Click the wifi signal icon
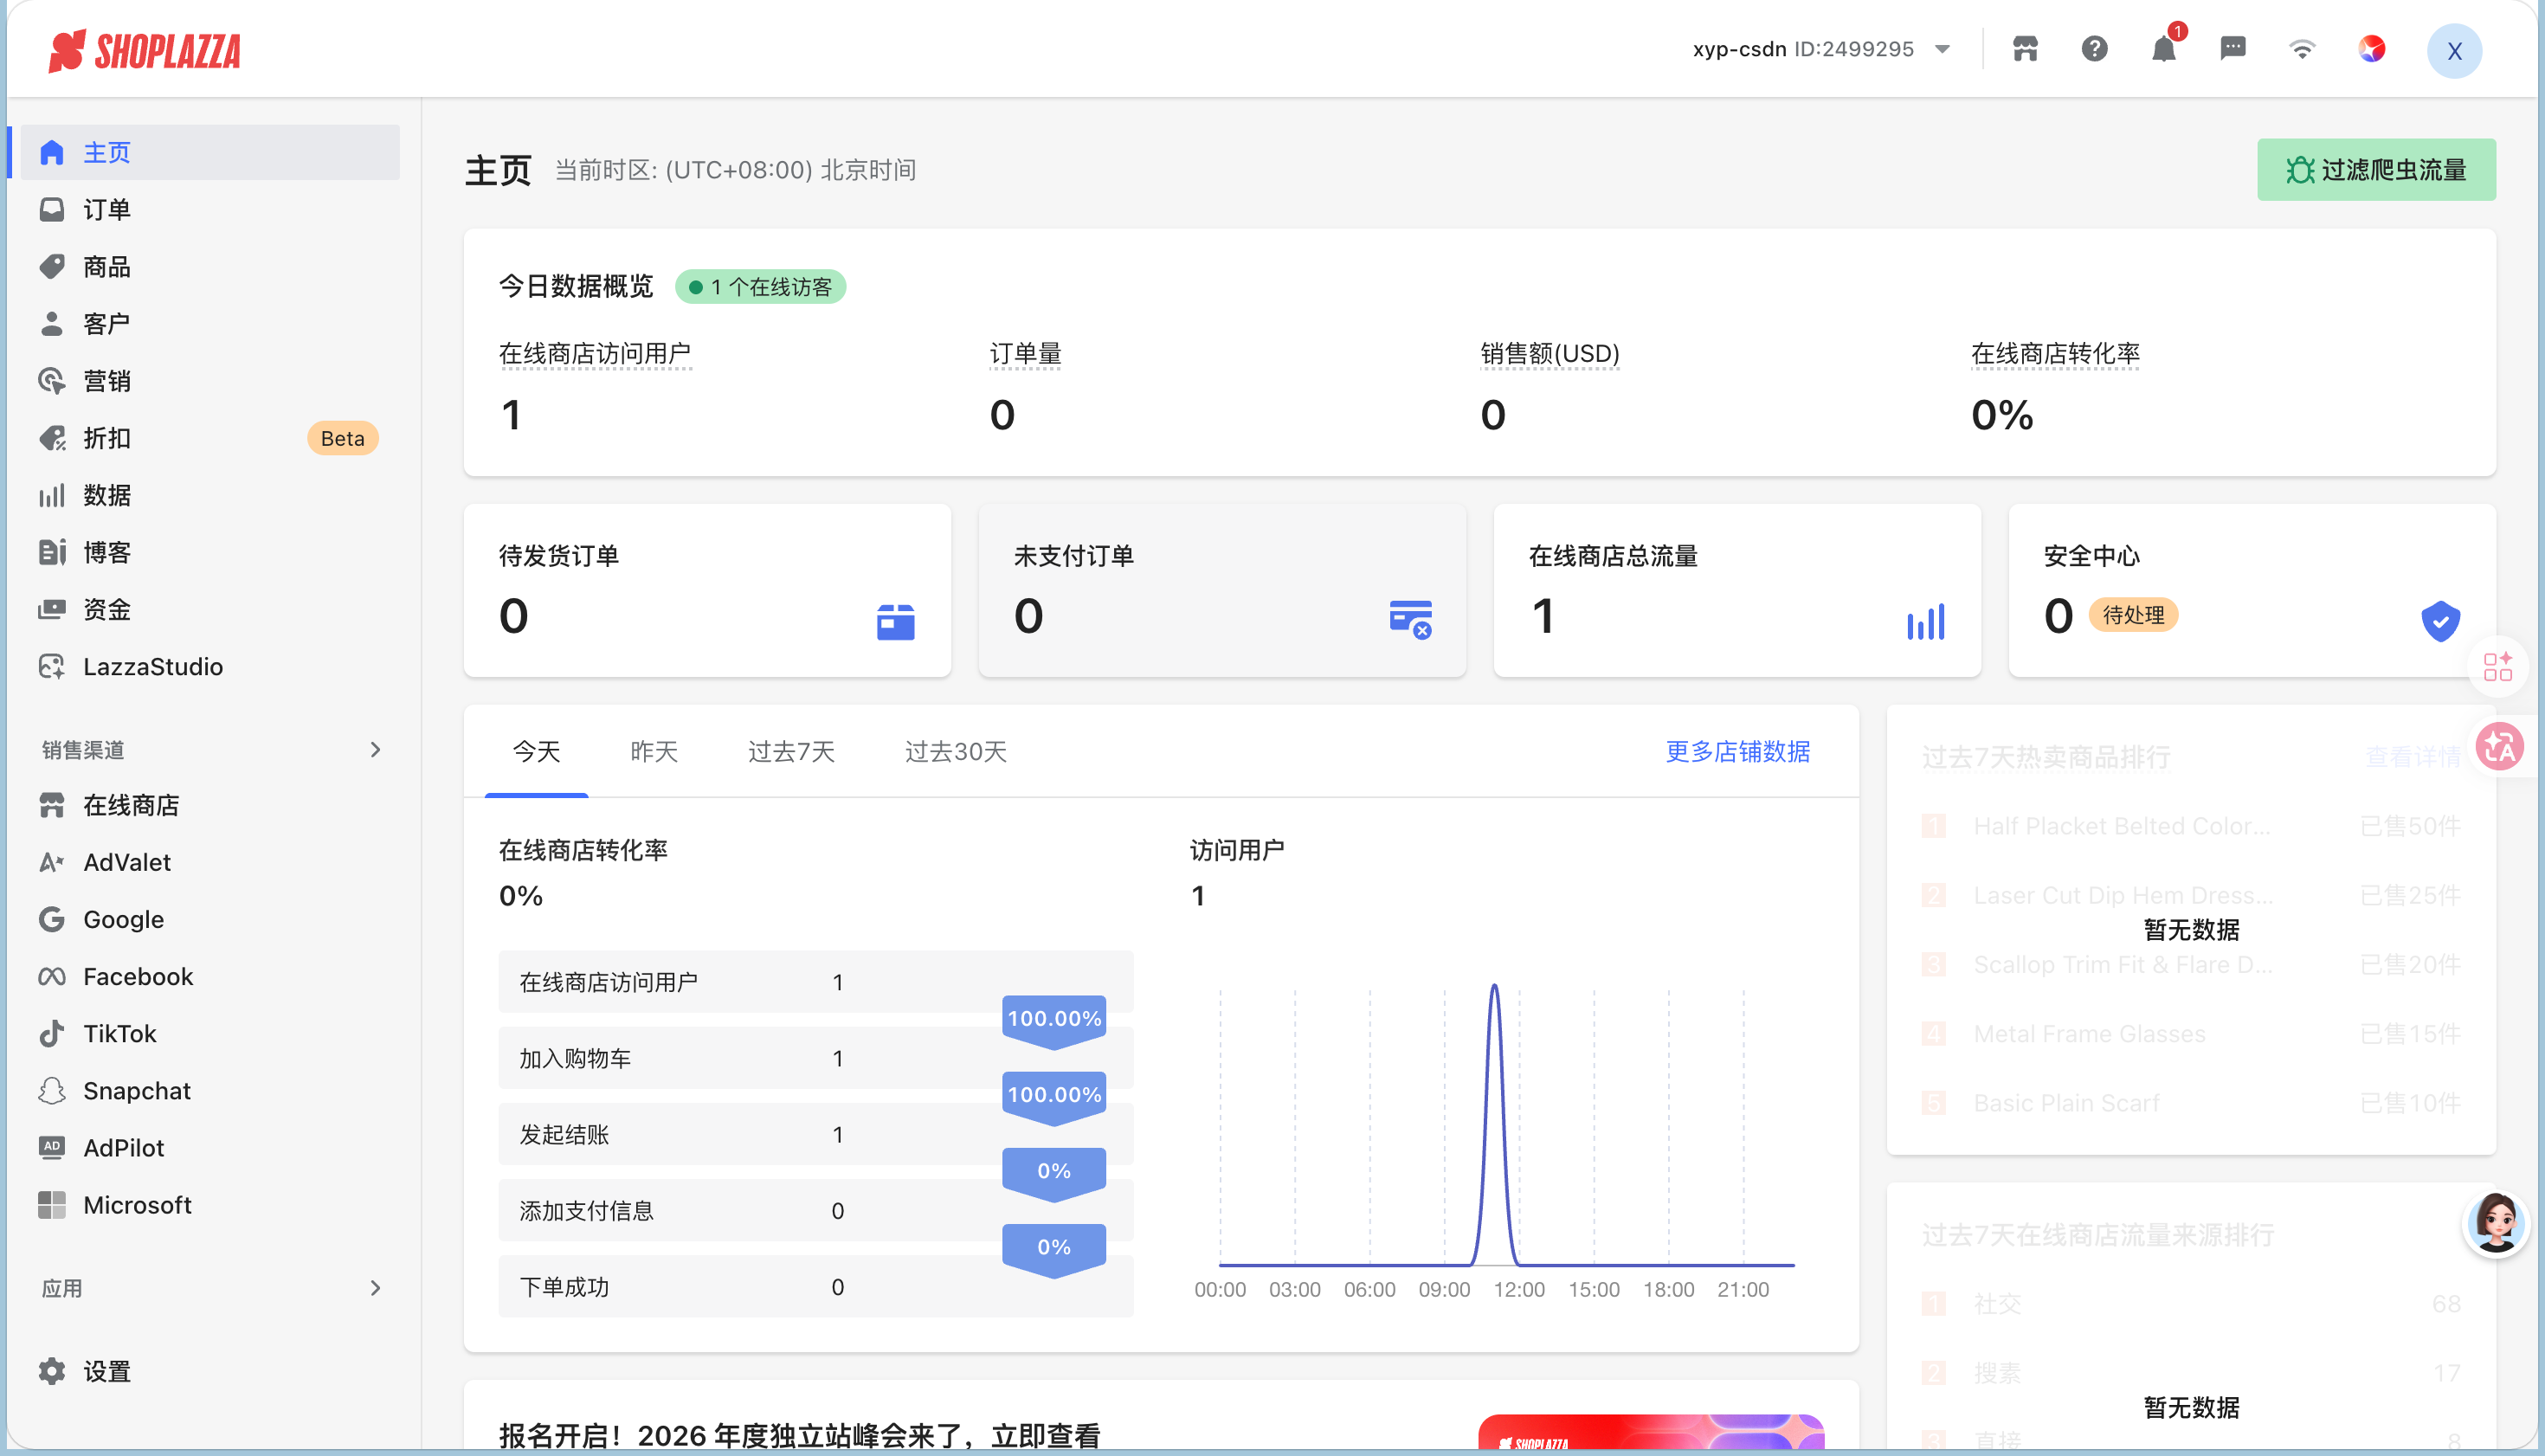This screenshot has width=2545, height=1456. [x=2302, y=49]
